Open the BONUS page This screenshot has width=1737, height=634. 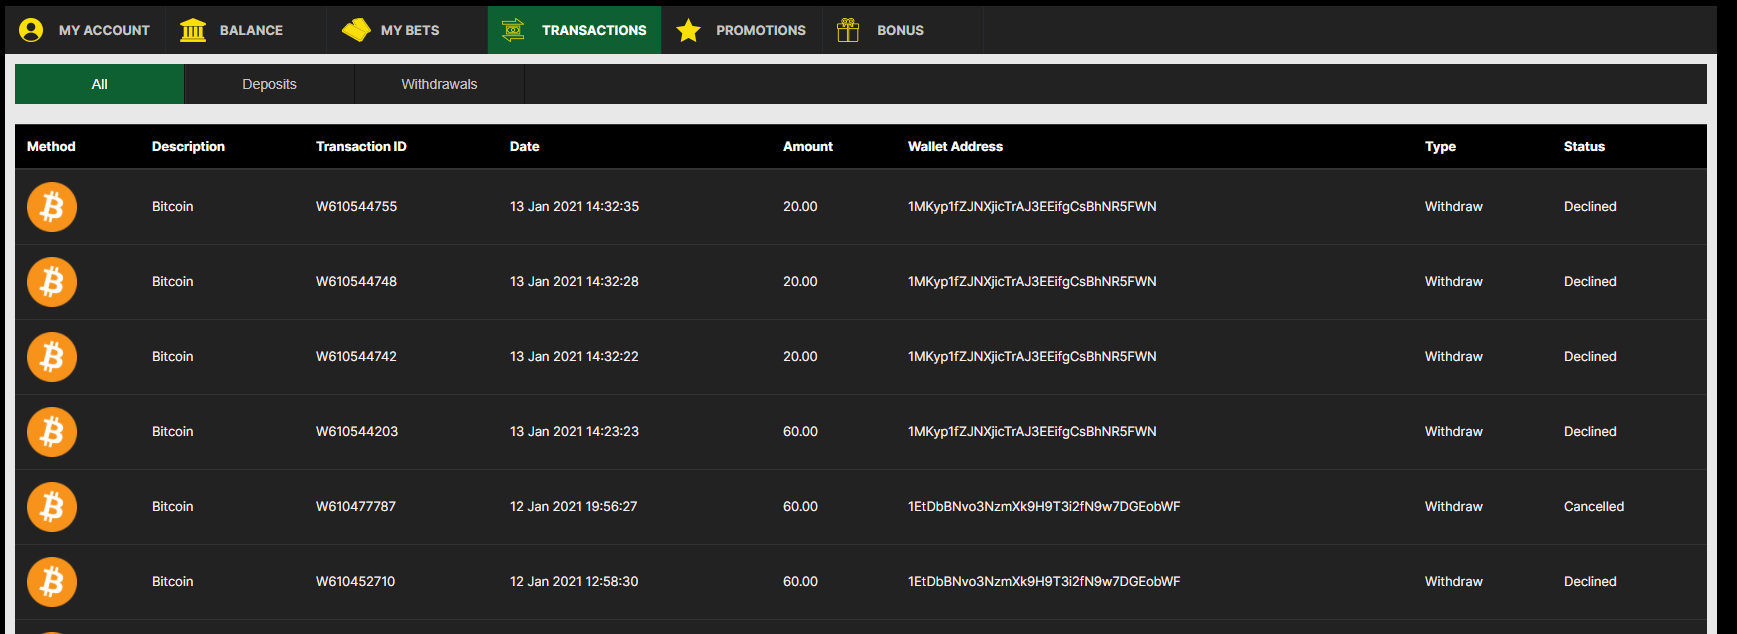pos(903,30)
